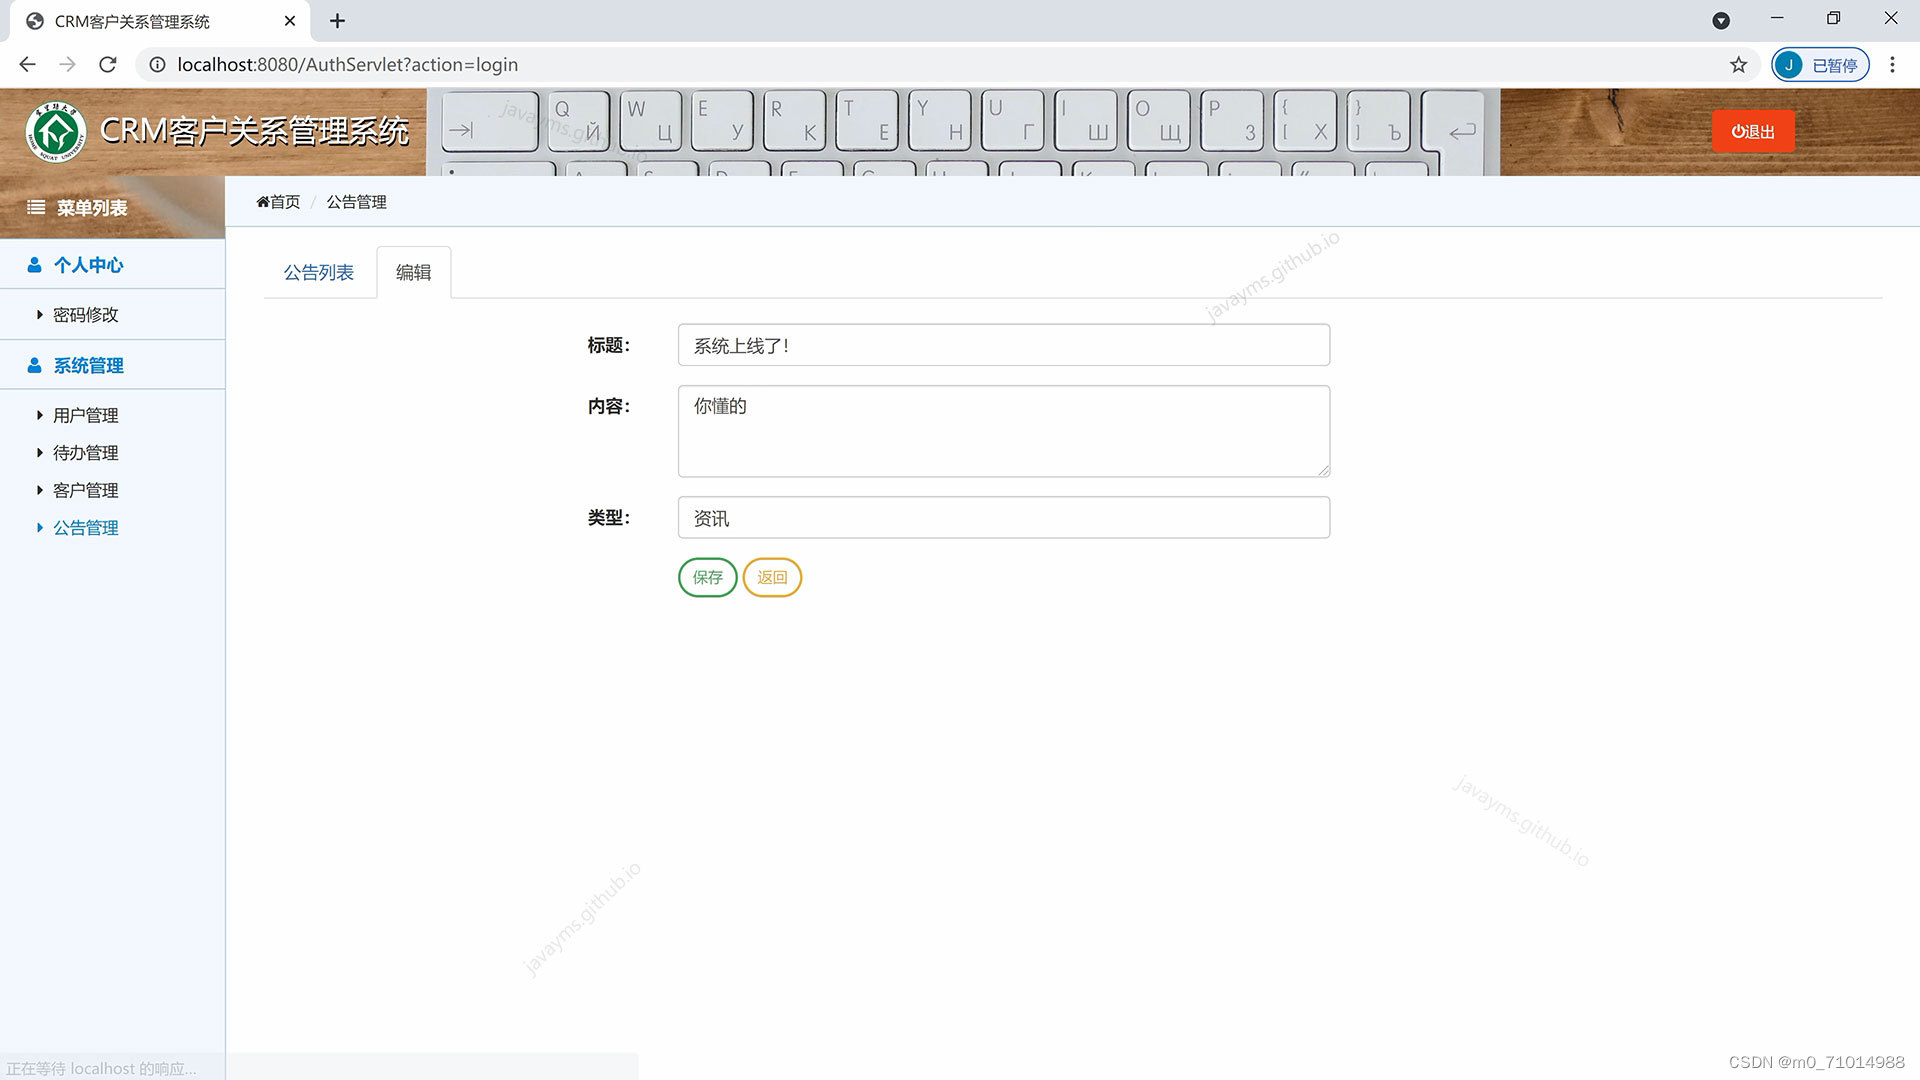Screen dimensions: 1920x1080
Task: Click the arrow beside 客户管理
Action: (x=40, y=490)
